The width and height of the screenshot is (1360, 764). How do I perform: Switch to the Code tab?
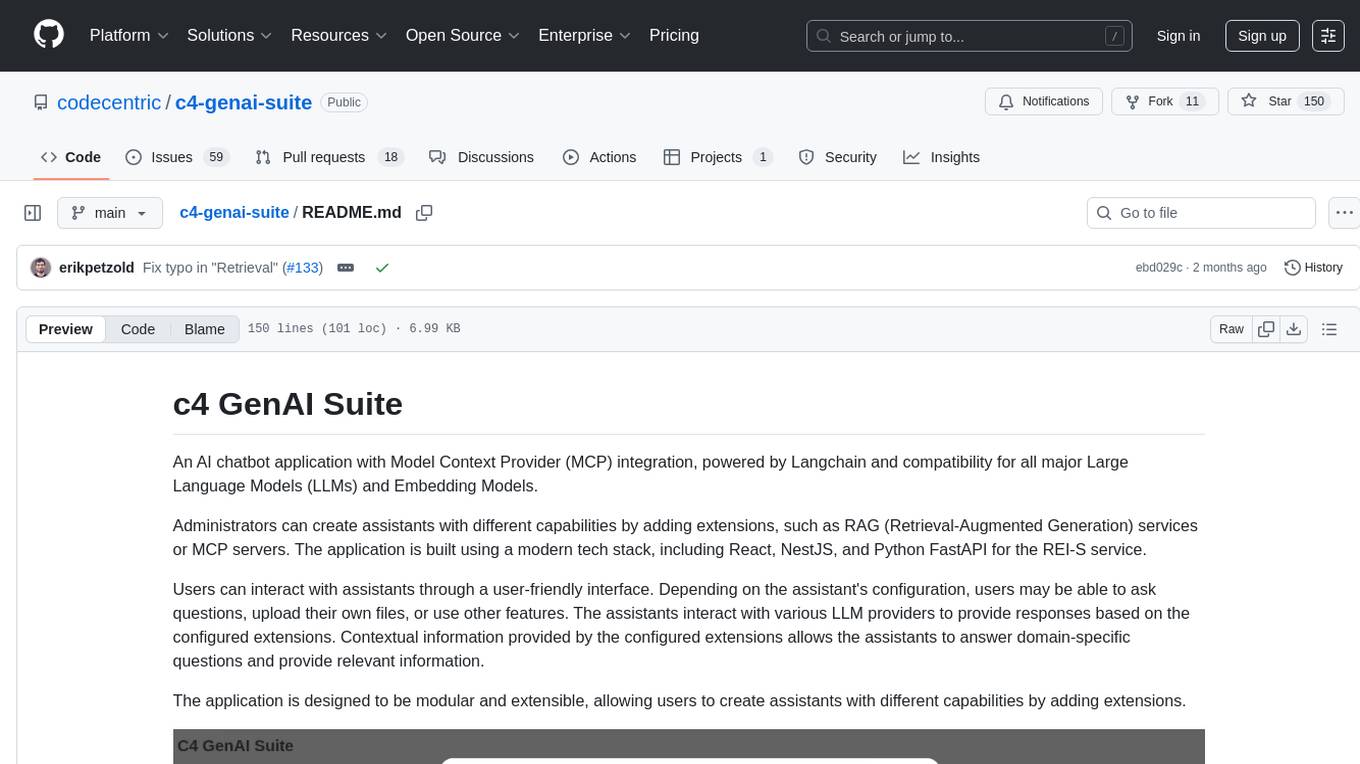point(71,157)
